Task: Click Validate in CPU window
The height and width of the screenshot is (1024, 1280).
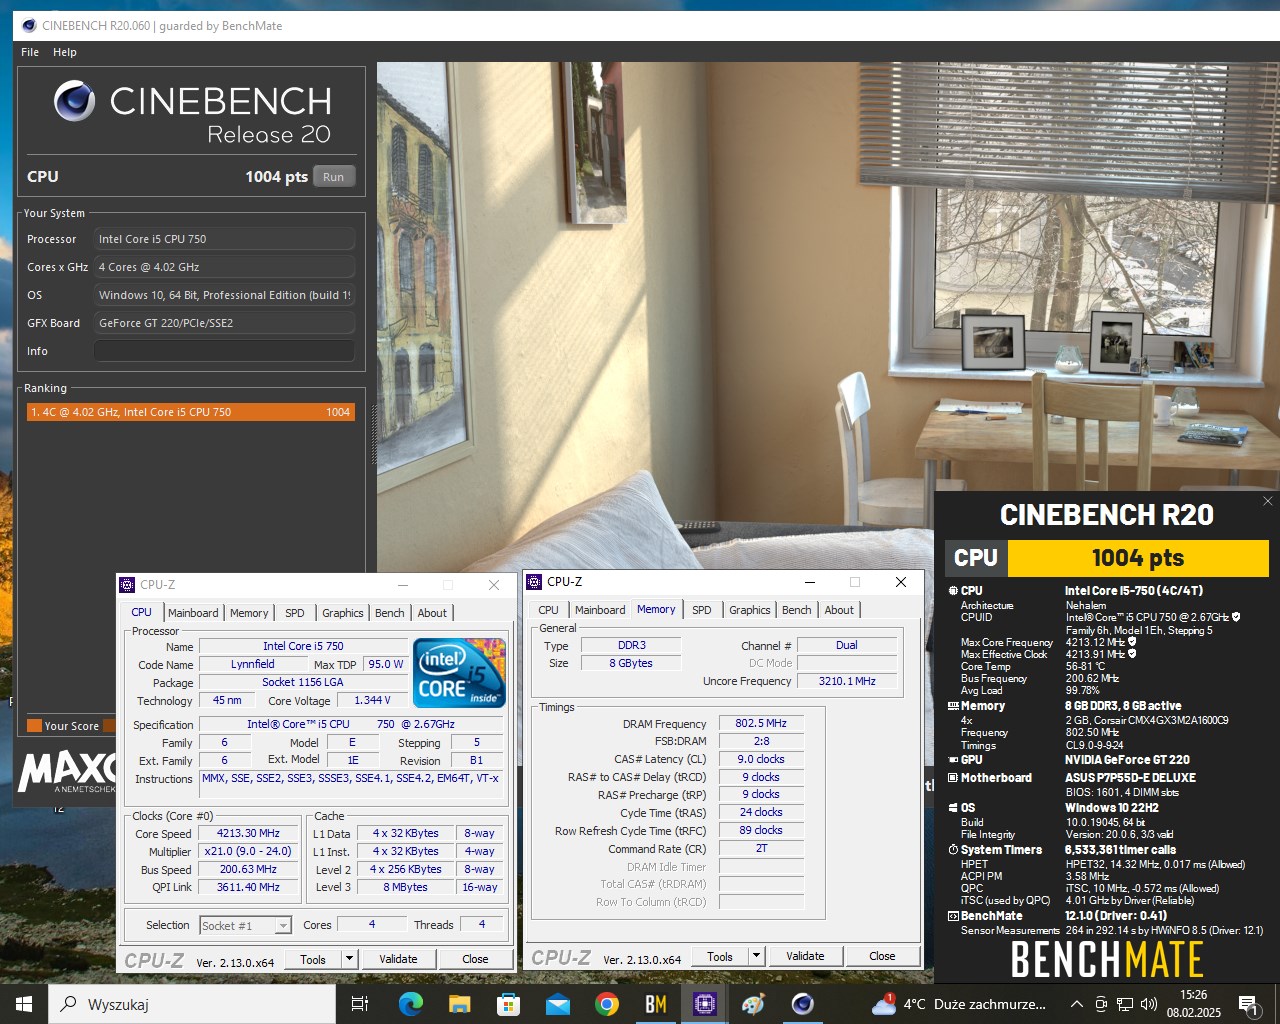Action: (x=398, y=959)
